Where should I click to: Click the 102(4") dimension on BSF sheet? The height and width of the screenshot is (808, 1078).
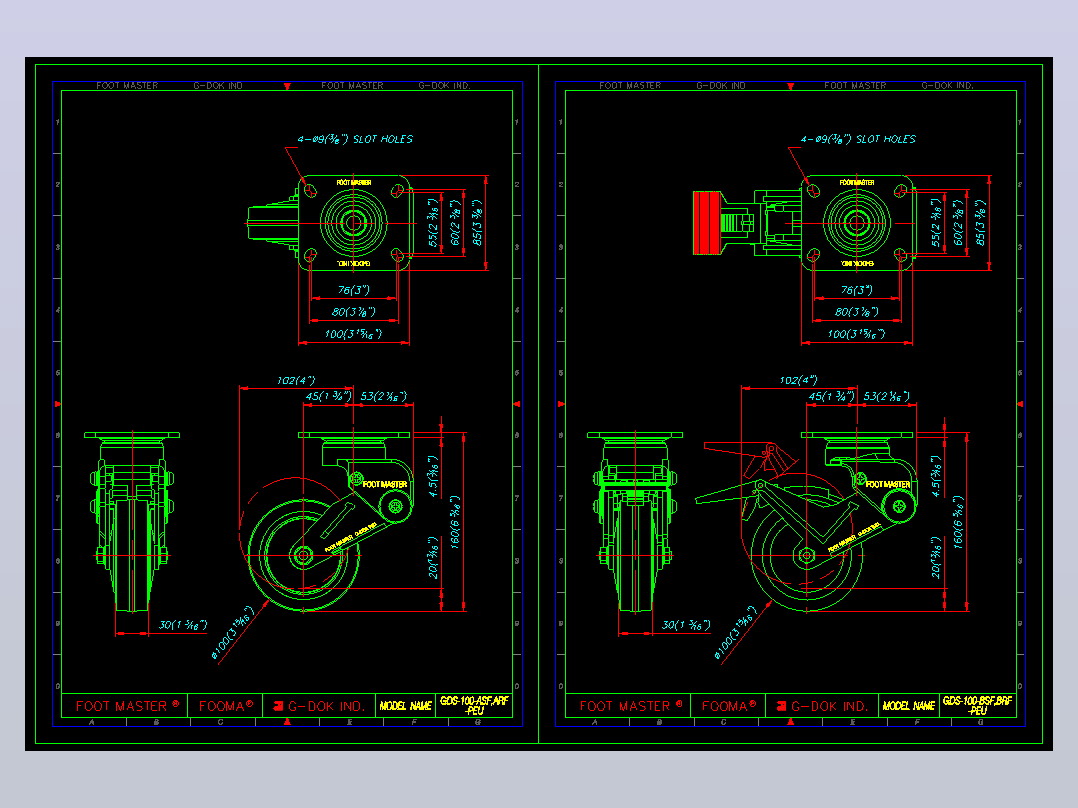[799, 380]
